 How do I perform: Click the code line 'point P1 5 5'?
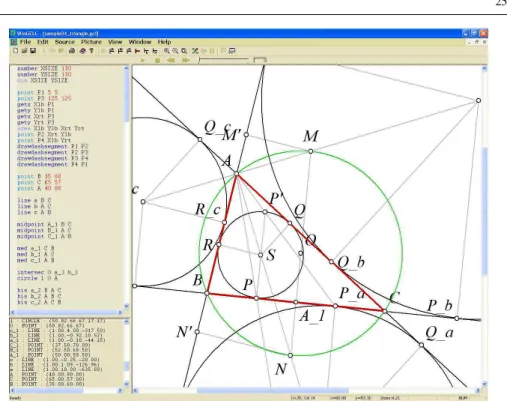[37, 92]
